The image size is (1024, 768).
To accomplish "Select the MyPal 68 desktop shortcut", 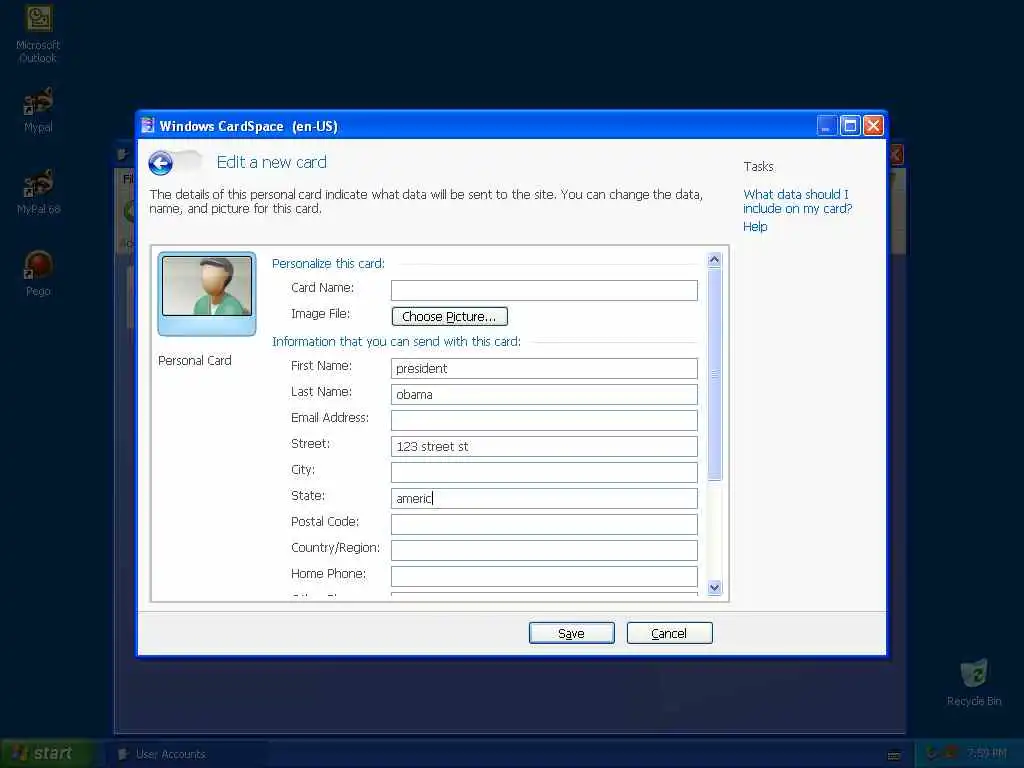I will tap(39, 191).
